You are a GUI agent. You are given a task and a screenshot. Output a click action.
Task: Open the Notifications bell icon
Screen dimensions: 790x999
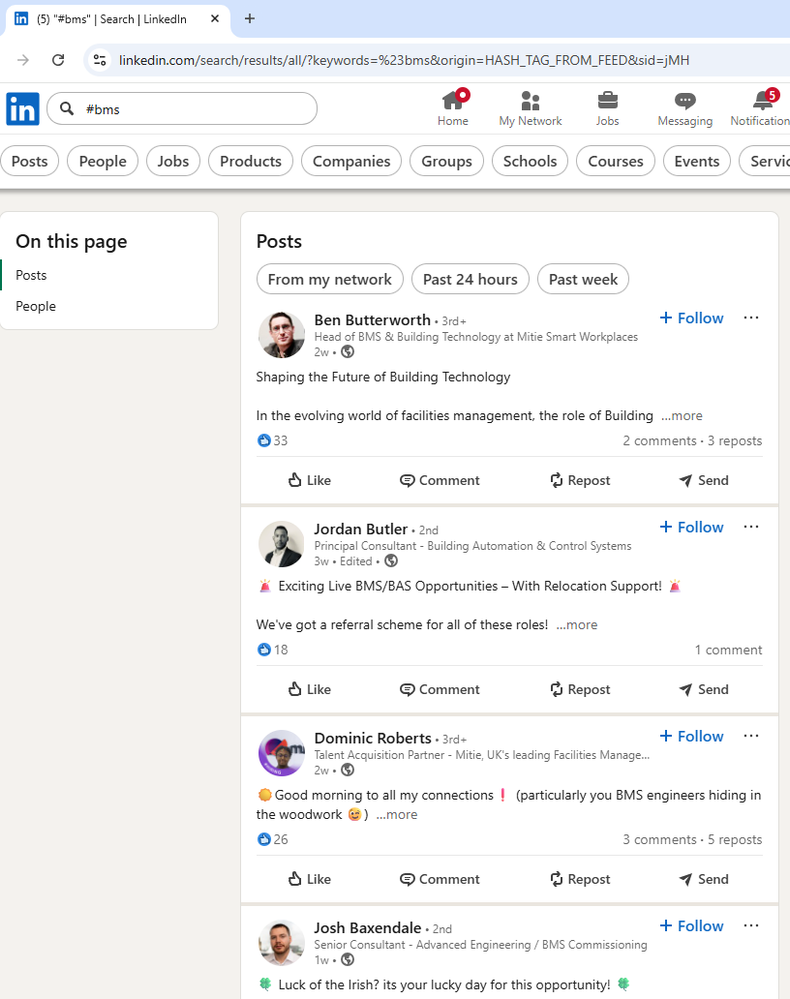(761, 108)
